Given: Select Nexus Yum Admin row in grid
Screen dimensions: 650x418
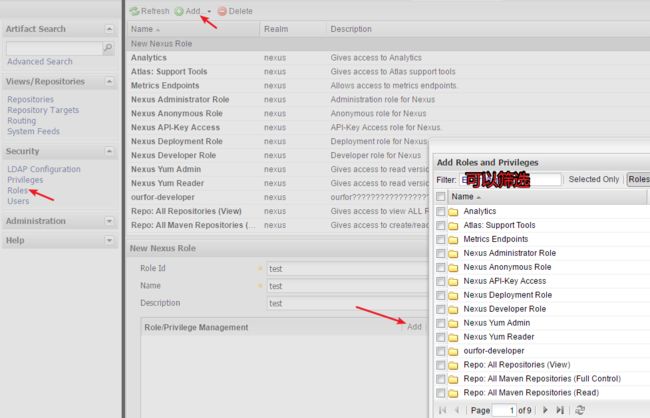Looking at the screenshot, I should (x=278, y=169).
